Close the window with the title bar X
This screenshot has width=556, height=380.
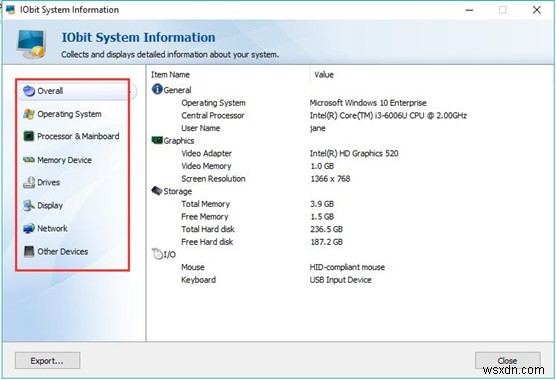(537, 10)
